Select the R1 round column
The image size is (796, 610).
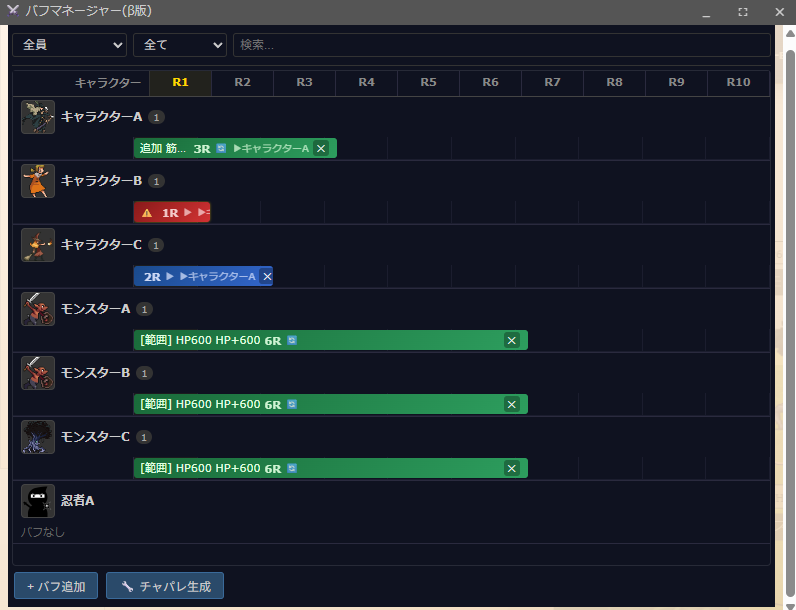point(180,83)
